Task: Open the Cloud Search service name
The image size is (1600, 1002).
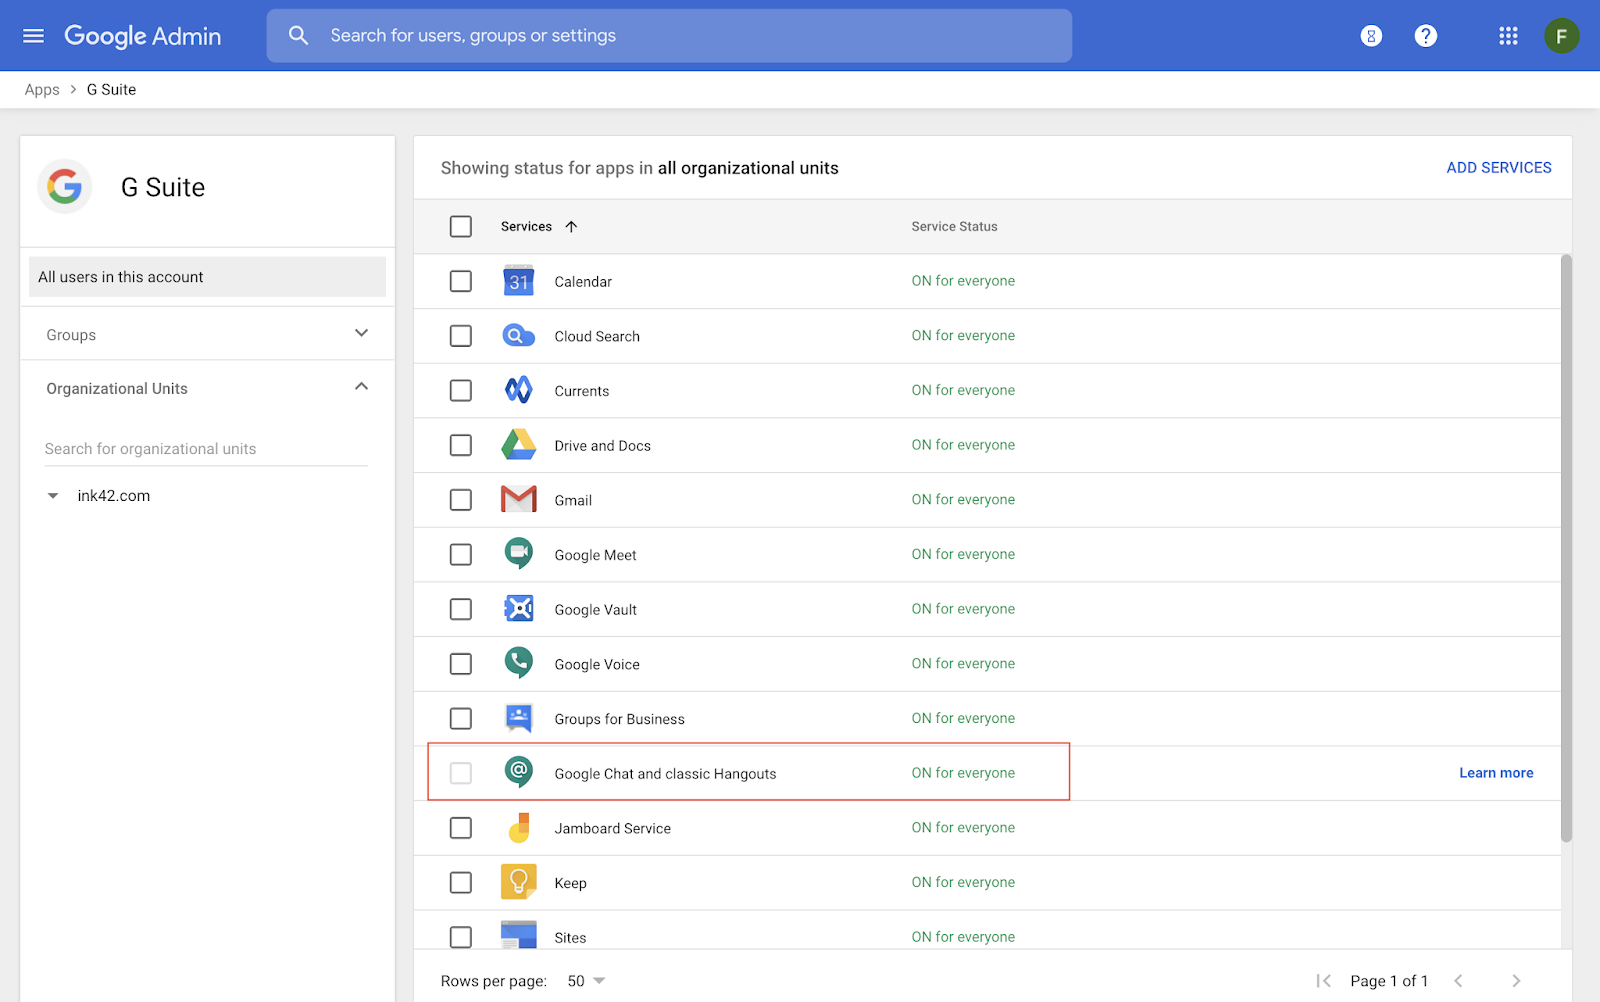Action: pos(597,336)
